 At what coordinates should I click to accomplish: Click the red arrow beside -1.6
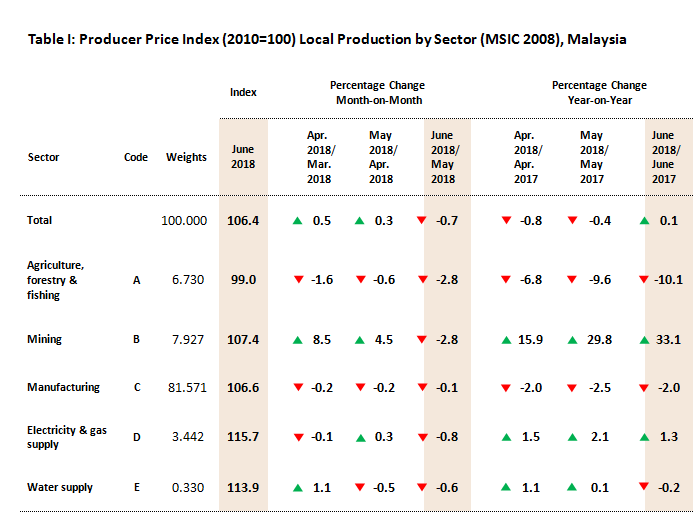[x=298, y=280]
